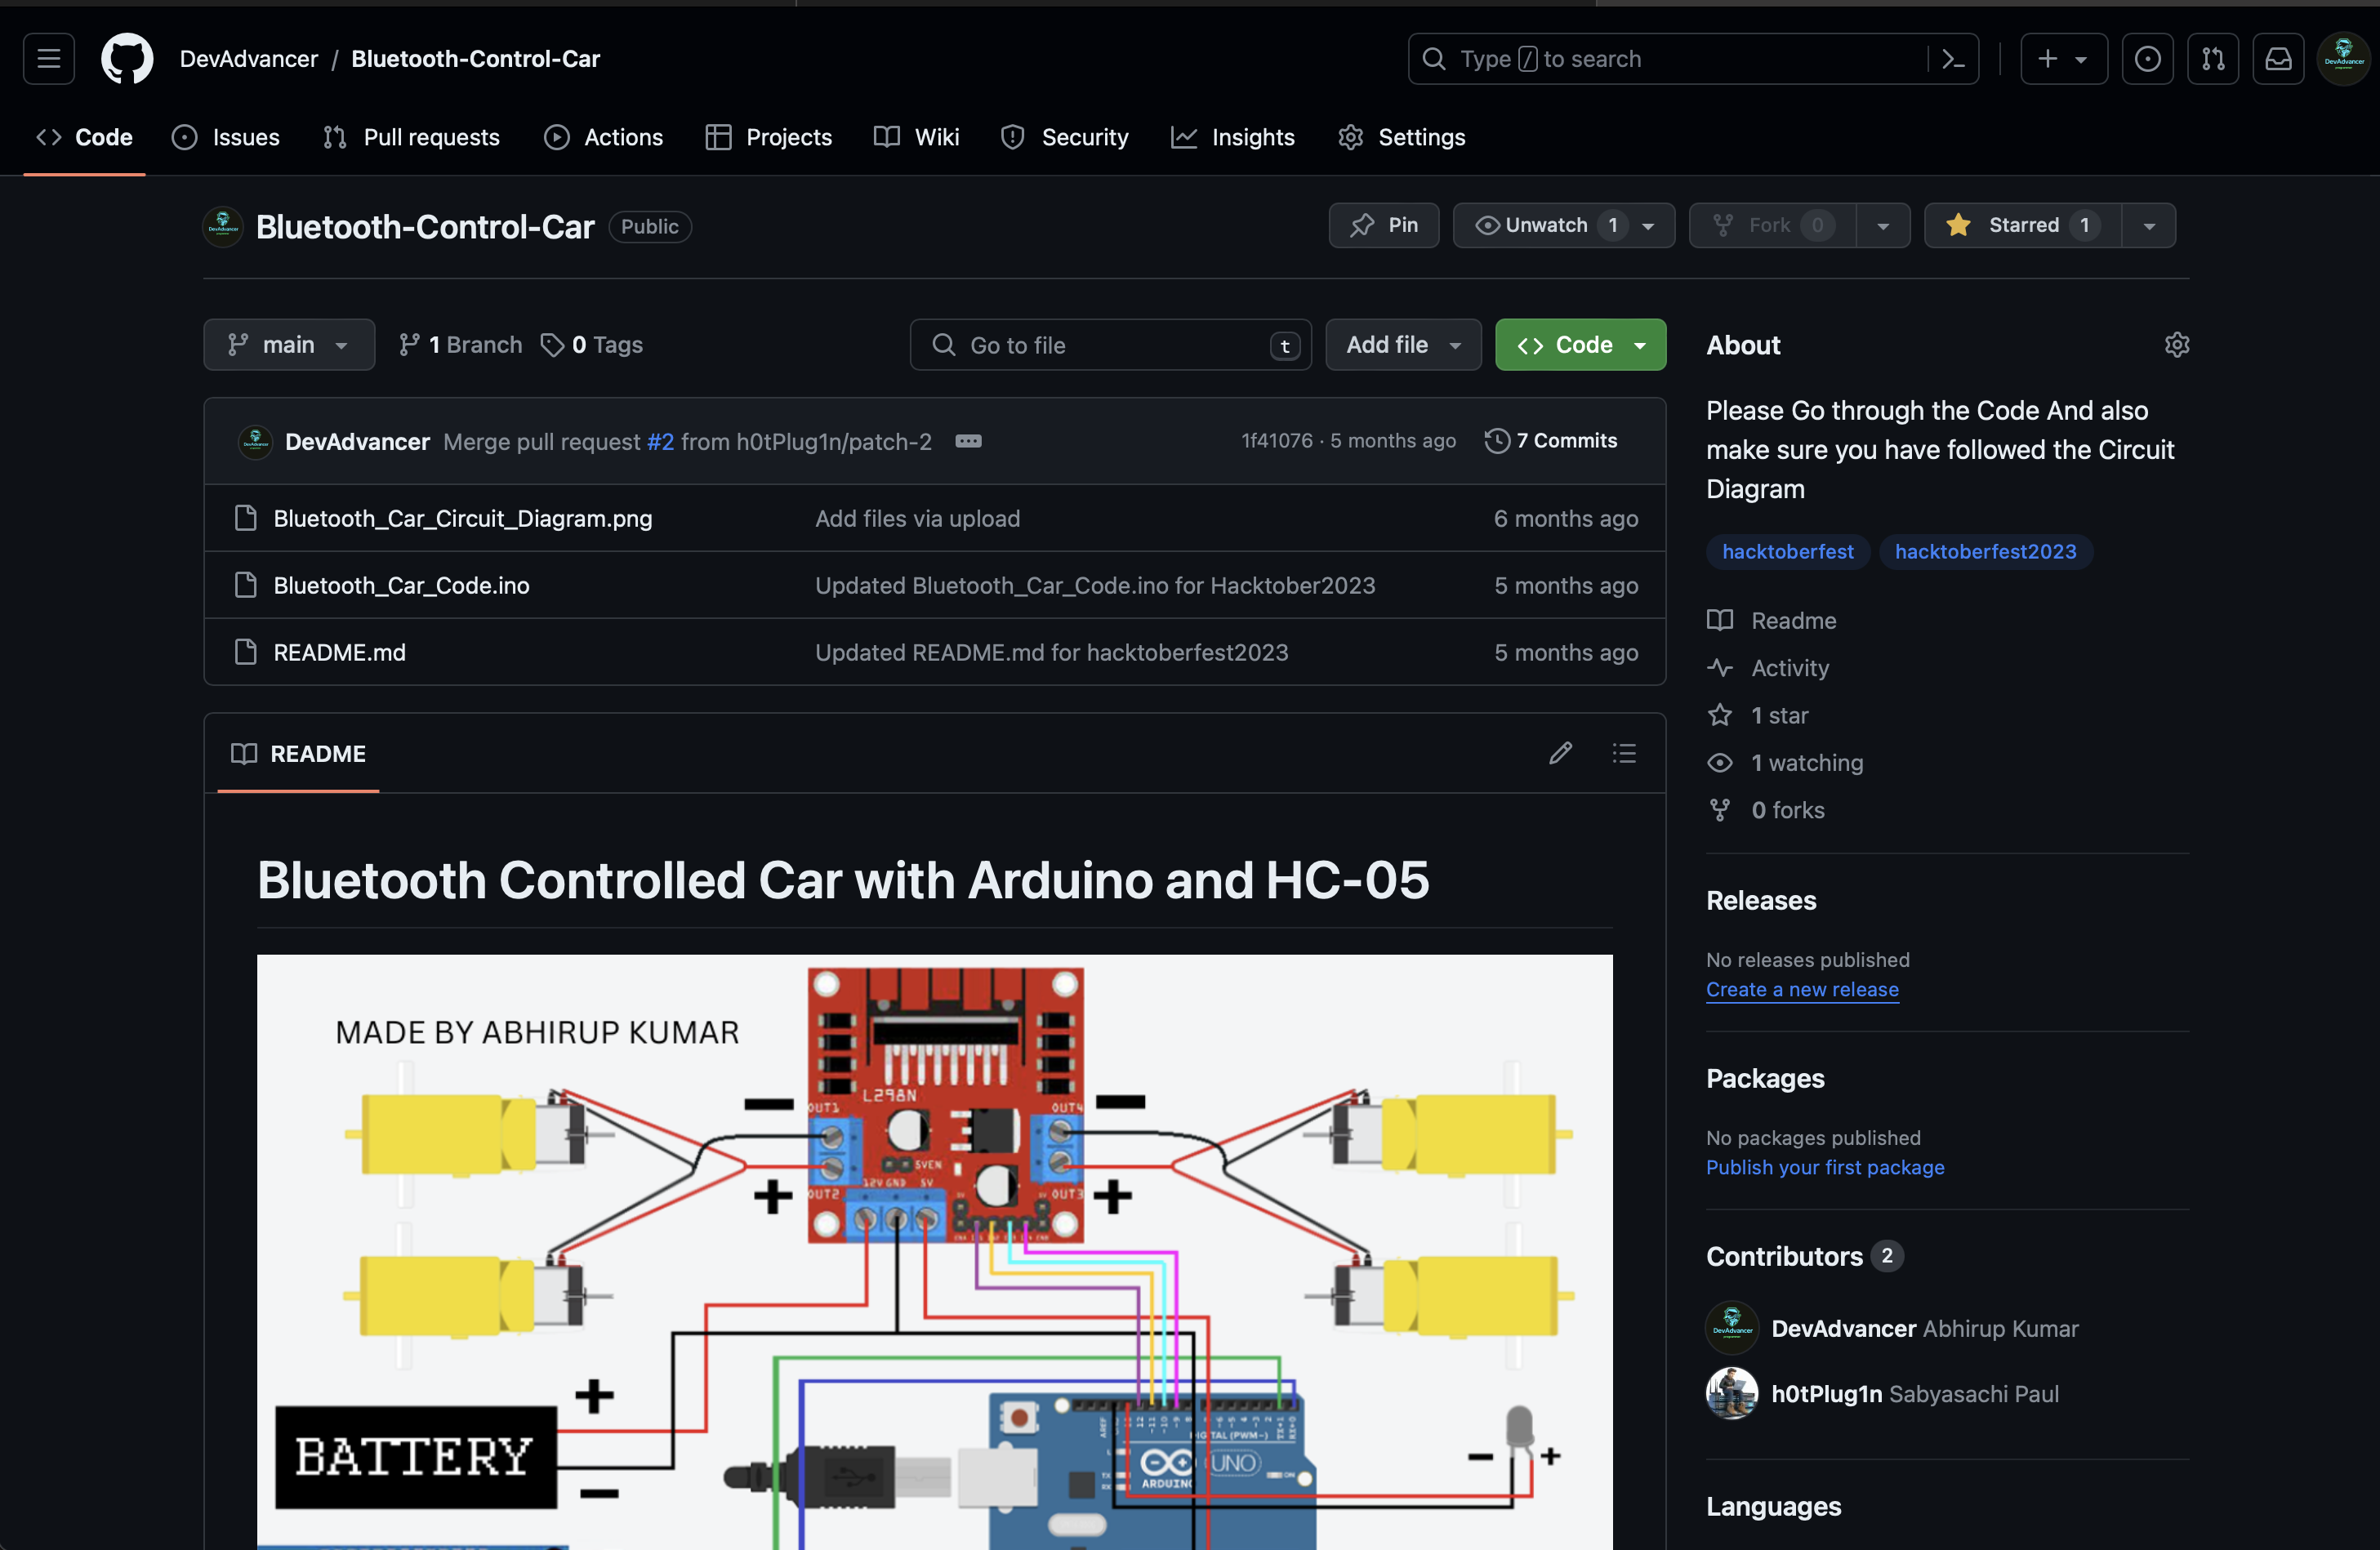The width and height of the screenshot is (2380, 1550).
Task: Open the create new plus dropdown
Action: click(x=2063, y=59)
